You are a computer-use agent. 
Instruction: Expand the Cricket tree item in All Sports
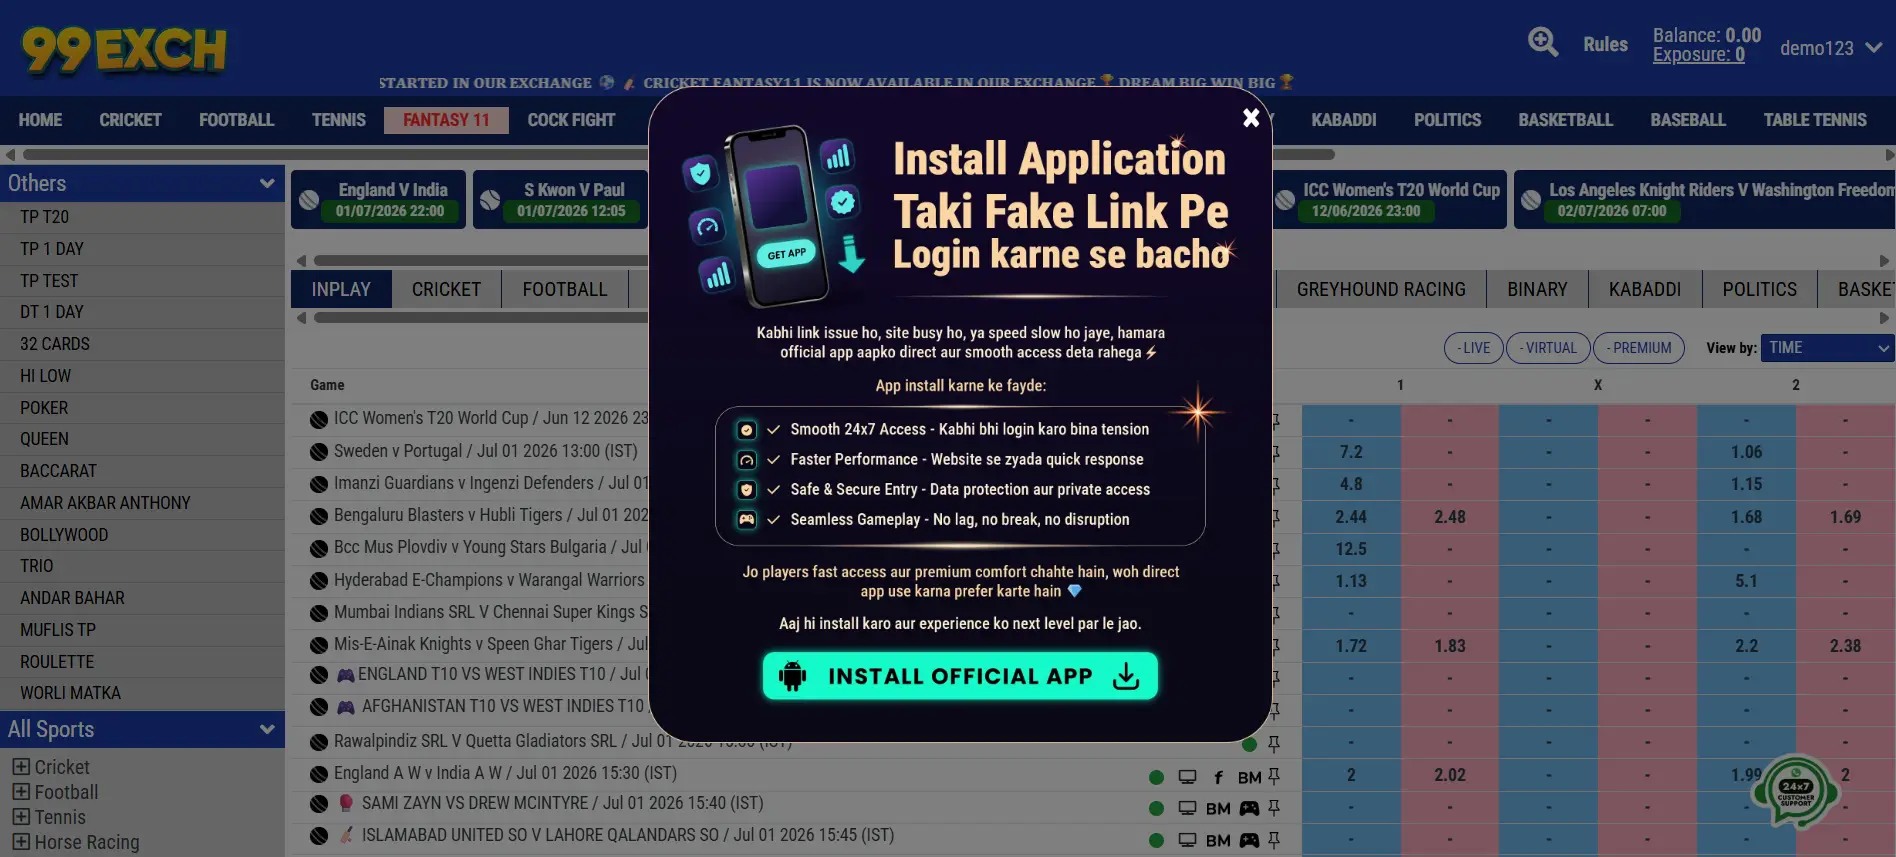[x=21, y=767]
